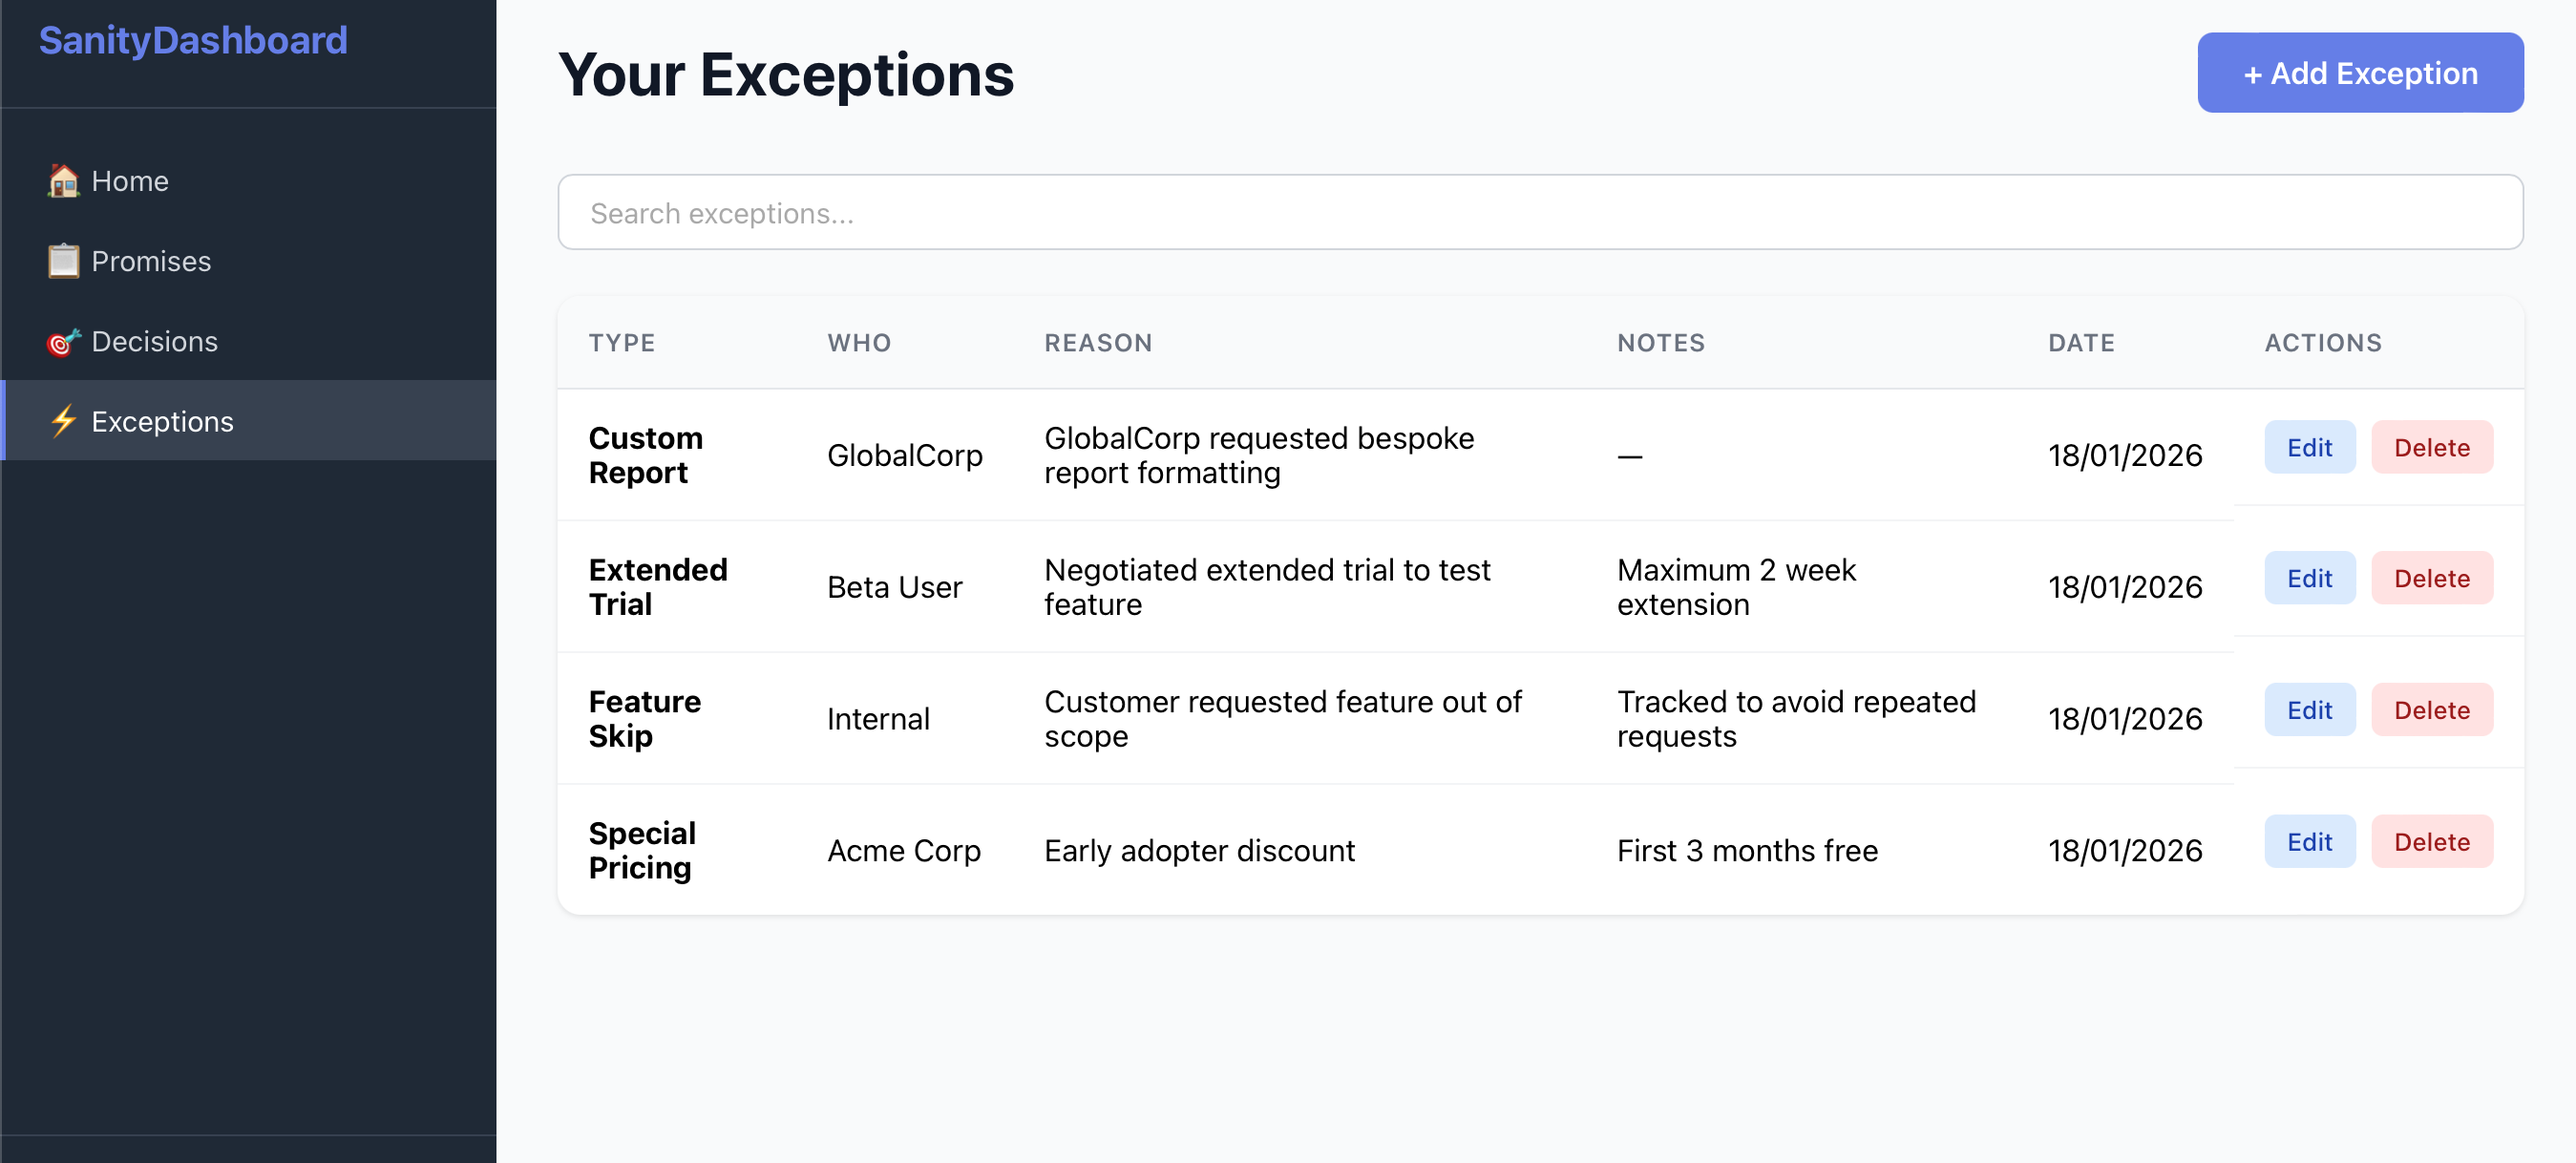This screenshot has width=2576, height=1163.
Task: Delete the GlobalCorp Custom Report row
Action: 2432,447
